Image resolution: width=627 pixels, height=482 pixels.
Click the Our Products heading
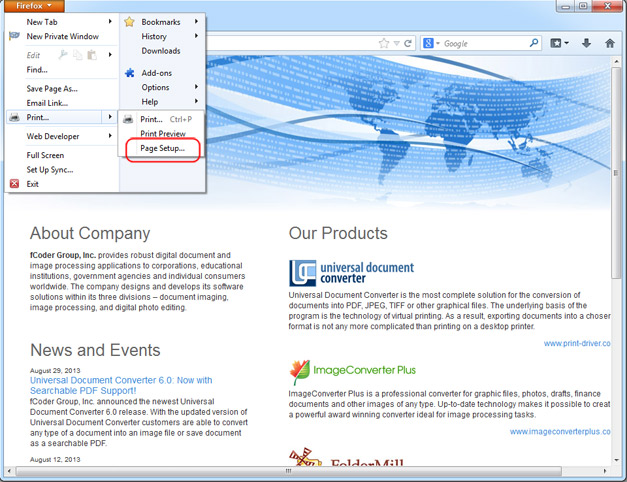338,233
